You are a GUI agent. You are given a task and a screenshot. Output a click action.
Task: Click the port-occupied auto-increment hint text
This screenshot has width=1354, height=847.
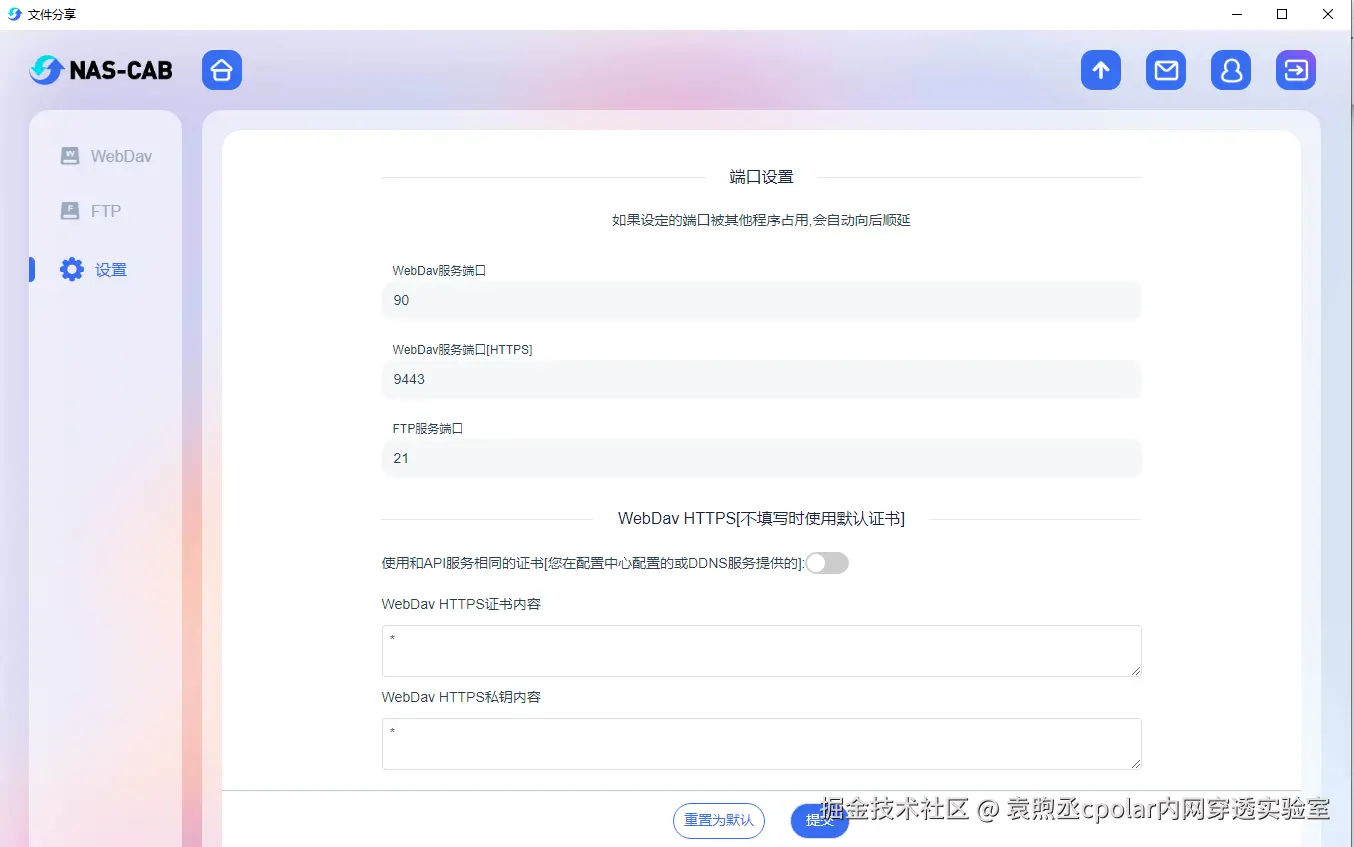pyautogui.click(x=761, y=220)
